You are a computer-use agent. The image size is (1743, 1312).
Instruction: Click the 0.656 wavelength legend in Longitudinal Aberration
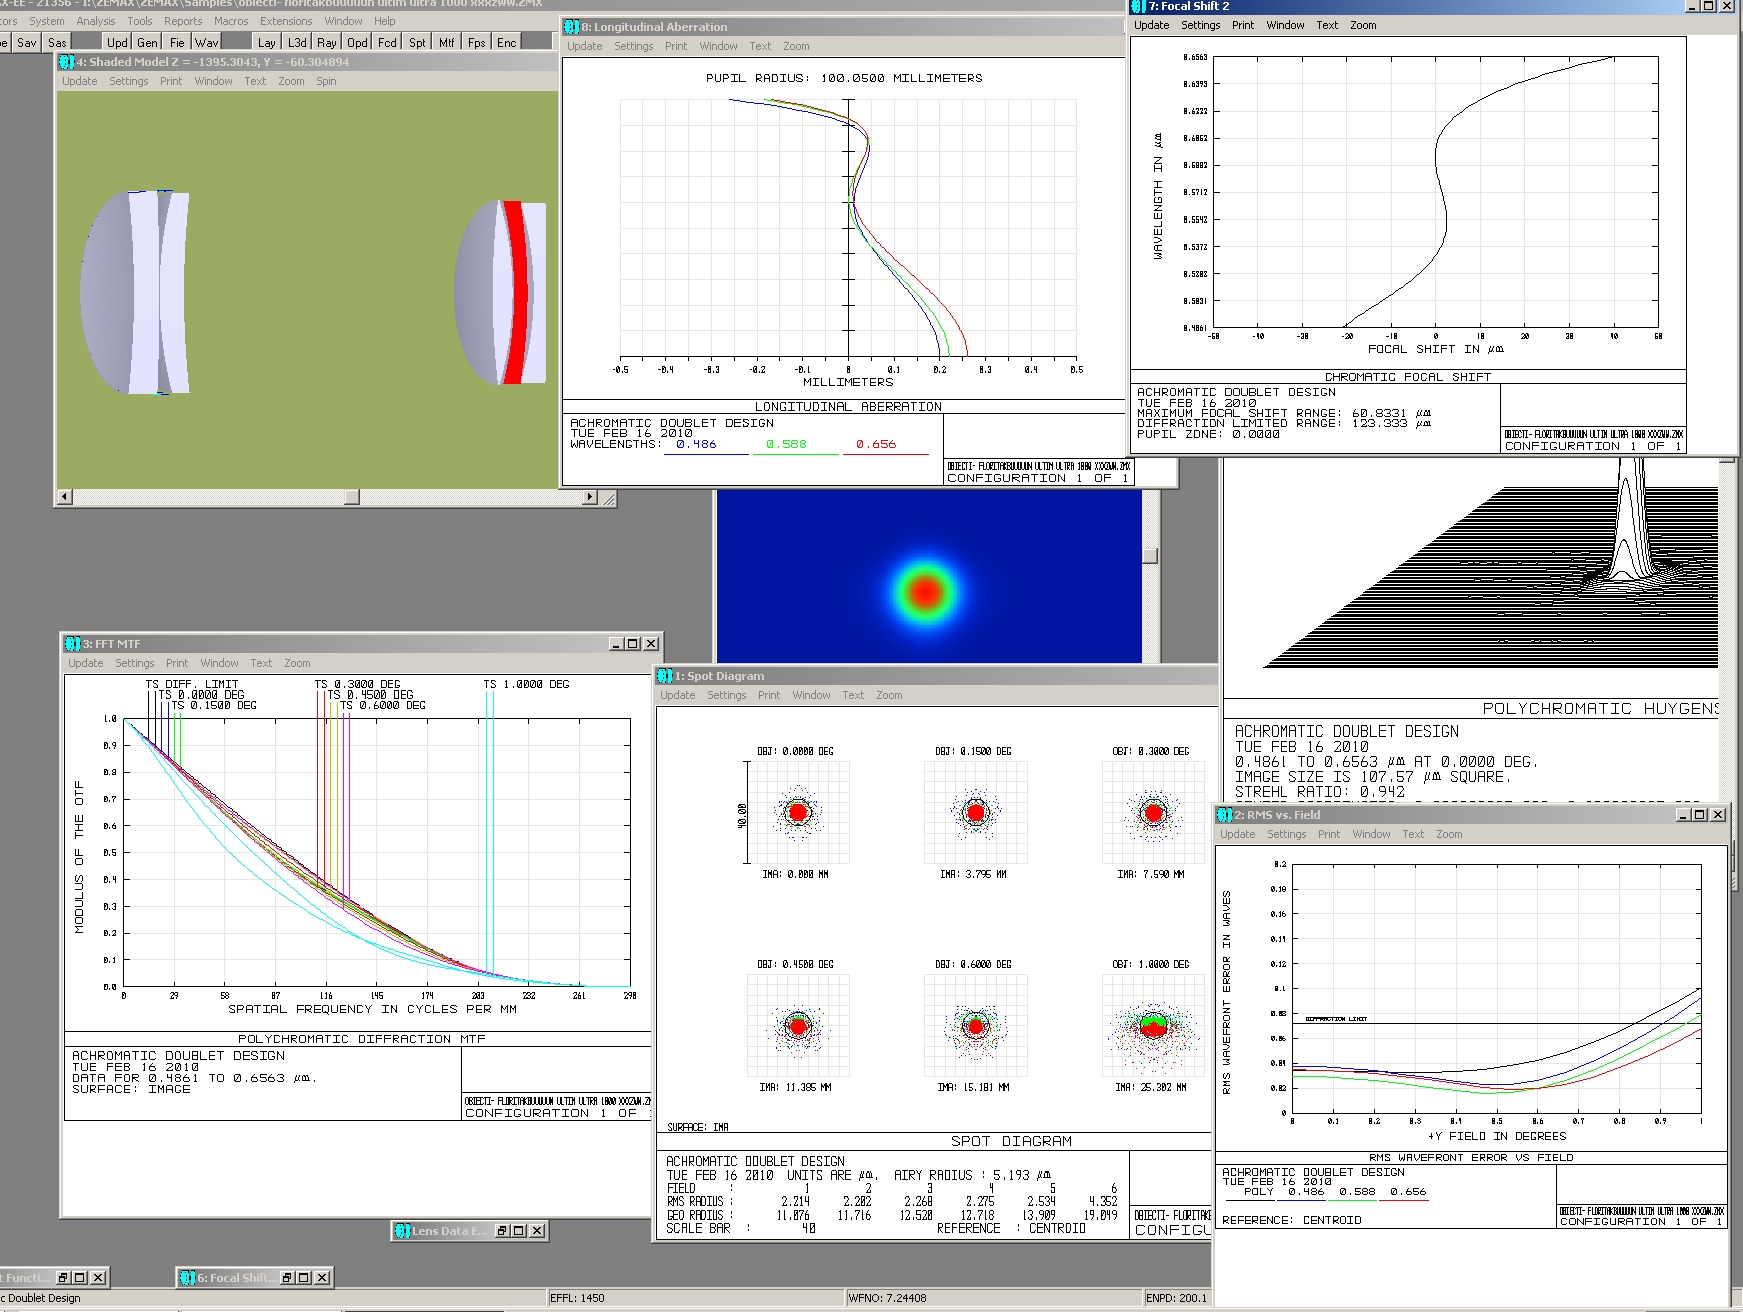click(876, 445)
